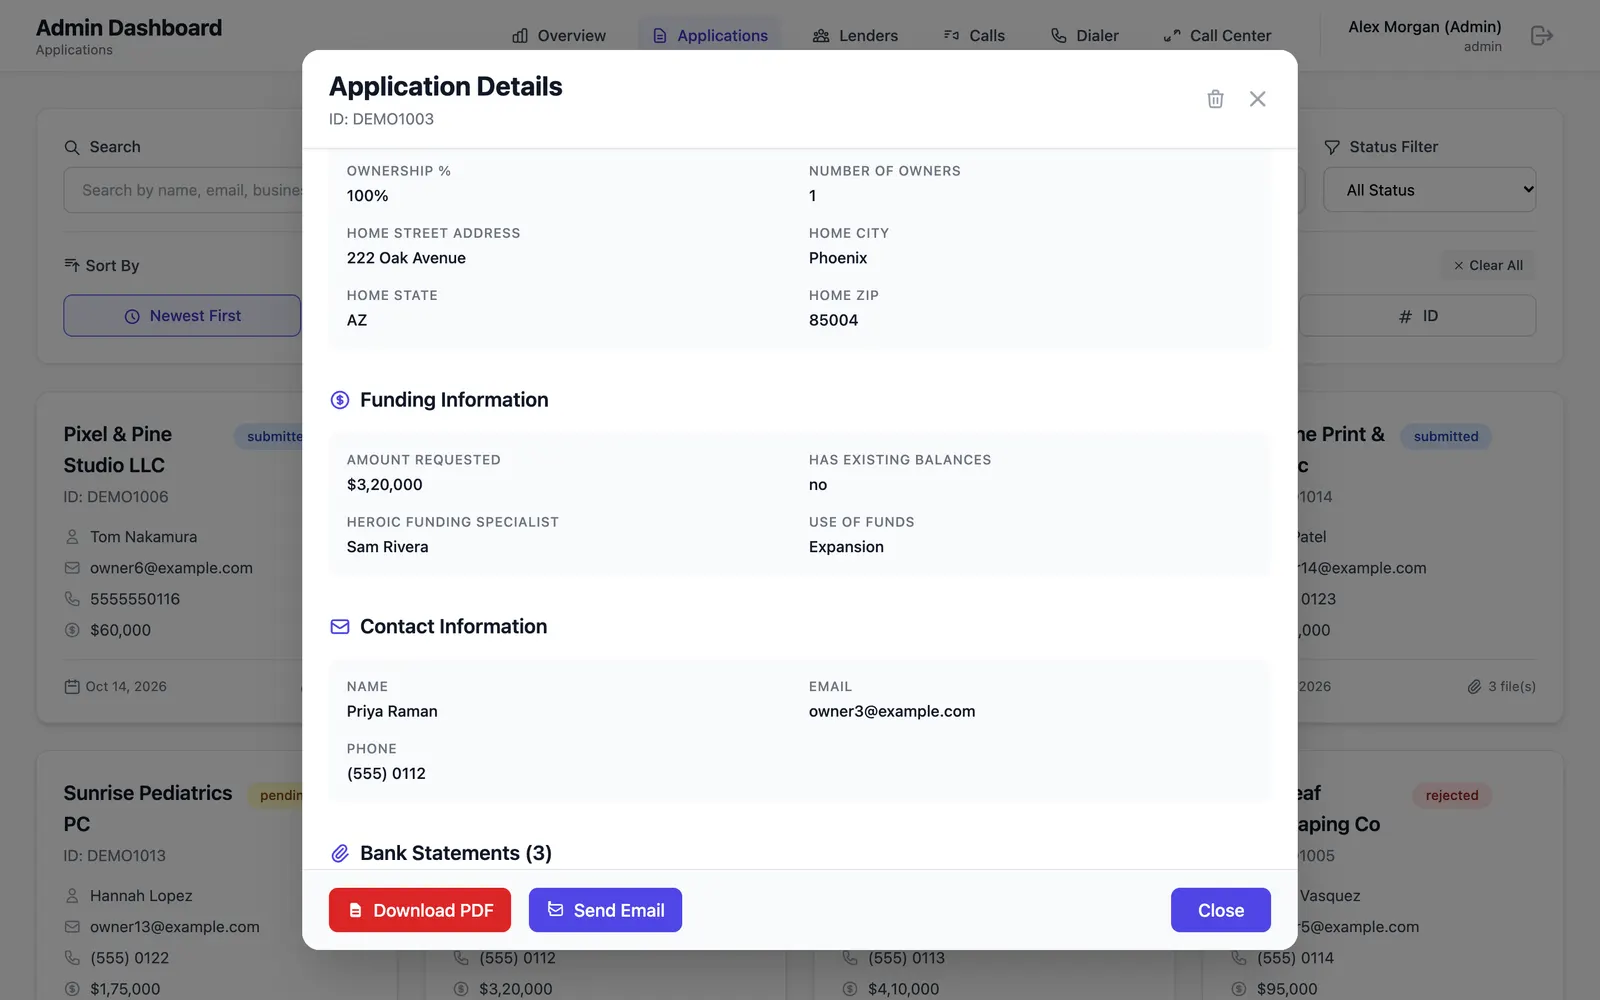The image size is (1600, 1000).
Task: Click the Status Filter funnel icon
Action: [x=1332, y=147]
